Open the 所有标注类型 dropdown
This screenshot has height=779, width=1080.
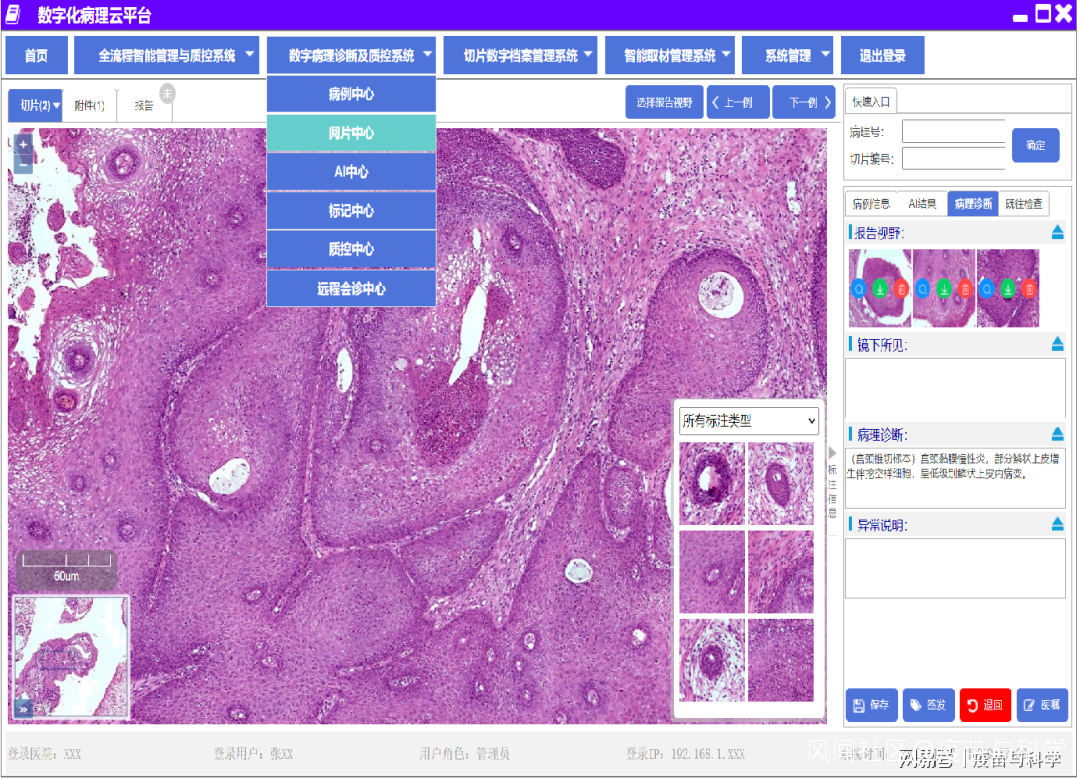(749, 421)
